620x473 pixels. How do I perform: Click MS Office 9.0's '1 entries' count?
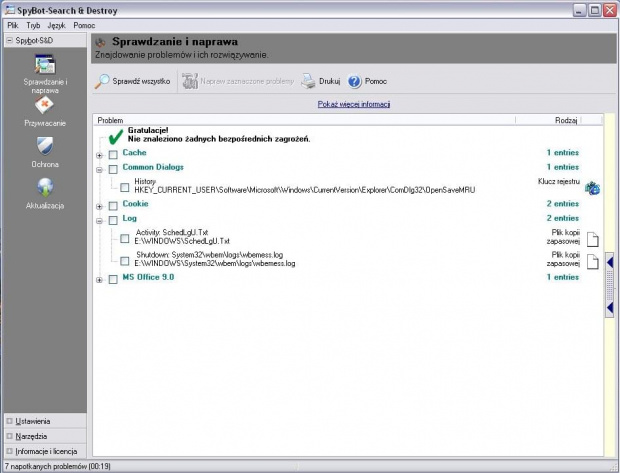563,277
